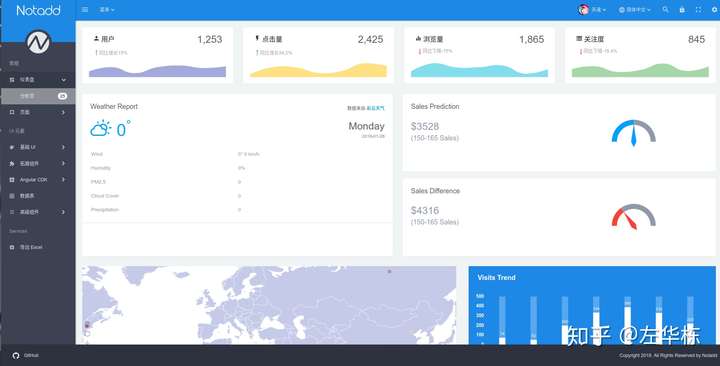
Task: Click the 1,865 views count
Action: [532, 39]
